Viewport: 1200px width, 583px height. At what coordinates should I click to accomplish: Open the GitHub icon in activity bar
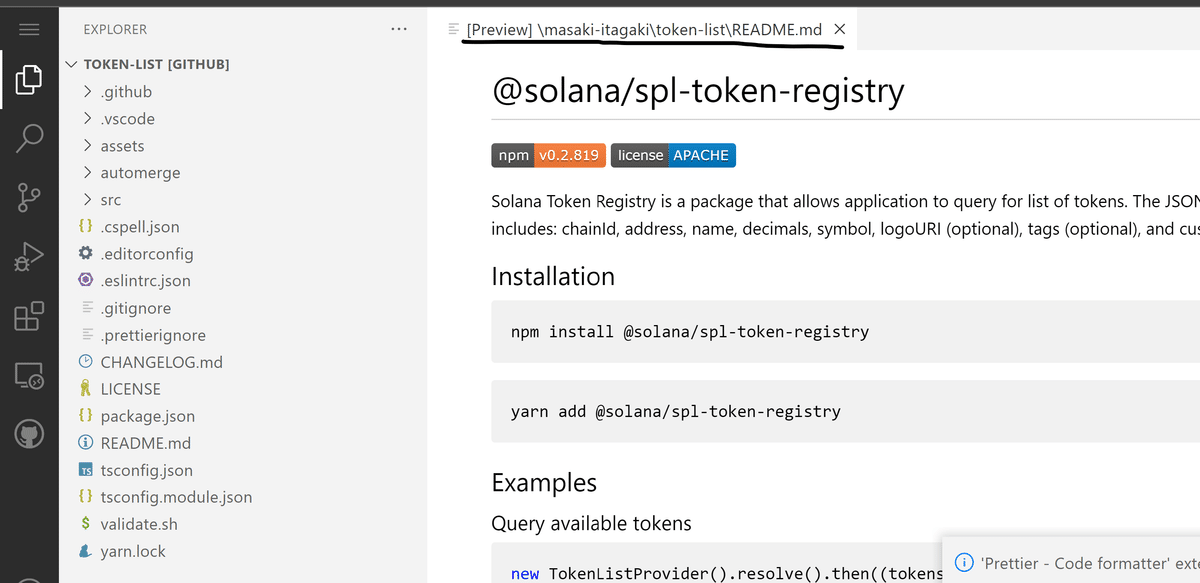point(29,434)
